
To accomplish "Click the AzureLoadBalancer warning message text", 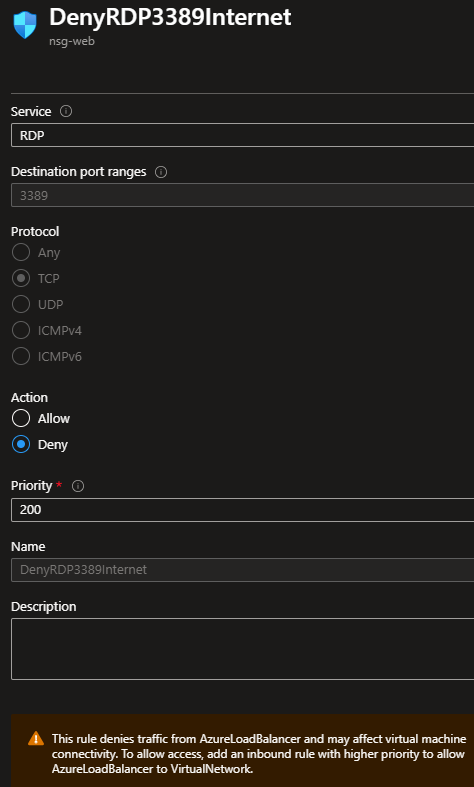I will click(259, 754).
